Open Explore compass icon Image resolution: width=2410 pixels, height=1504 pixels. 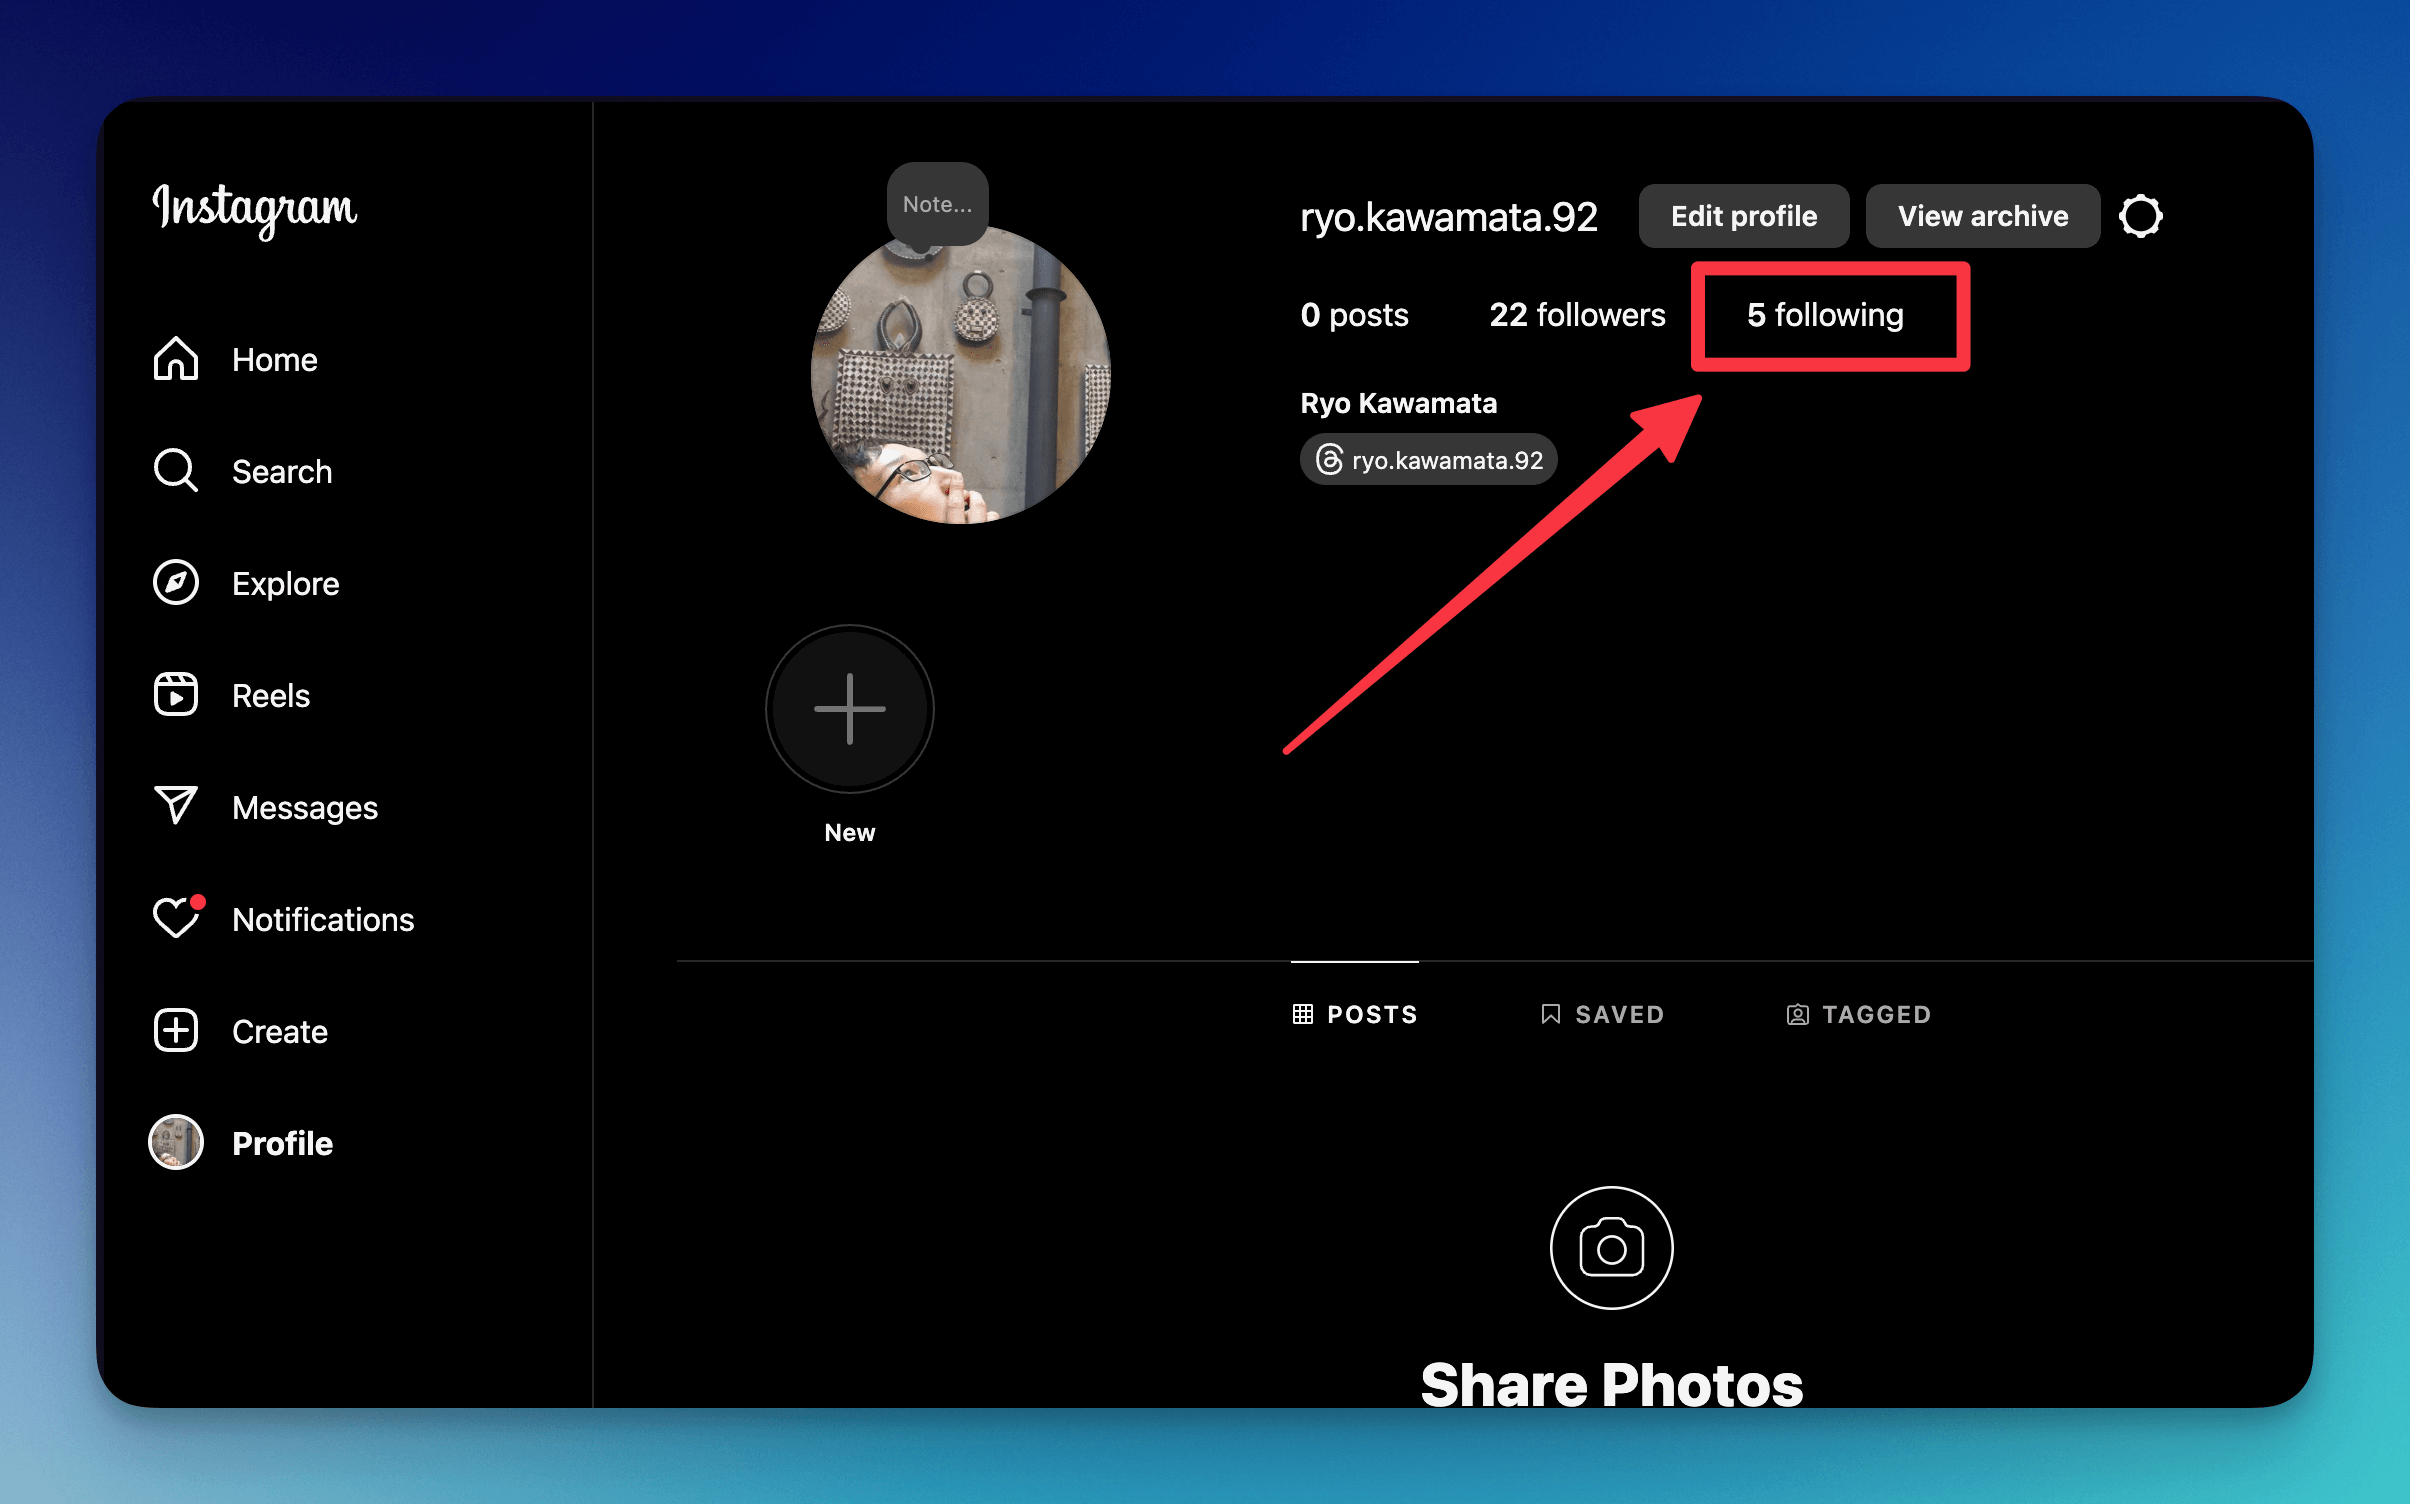(x=175, y=583)
